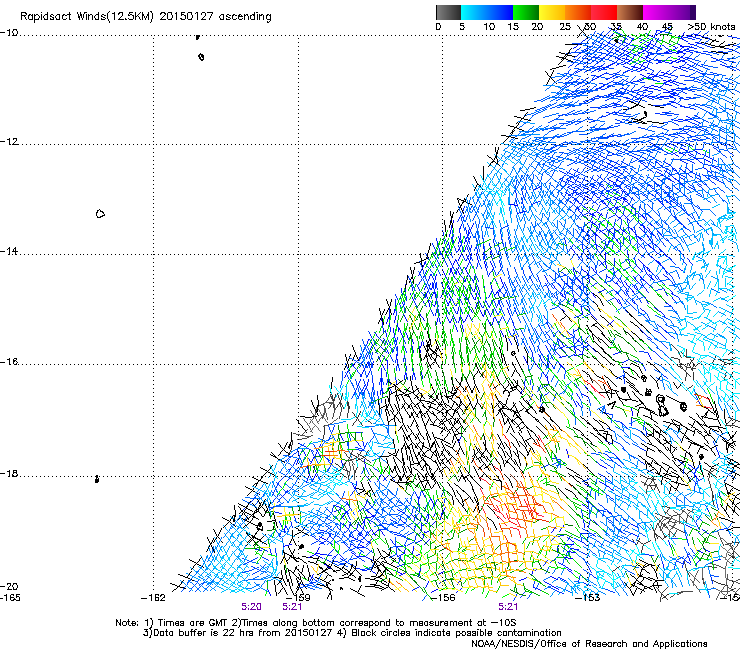Click the '-162' longitude axis label
The image size is (740, 650).
point(153,598)
